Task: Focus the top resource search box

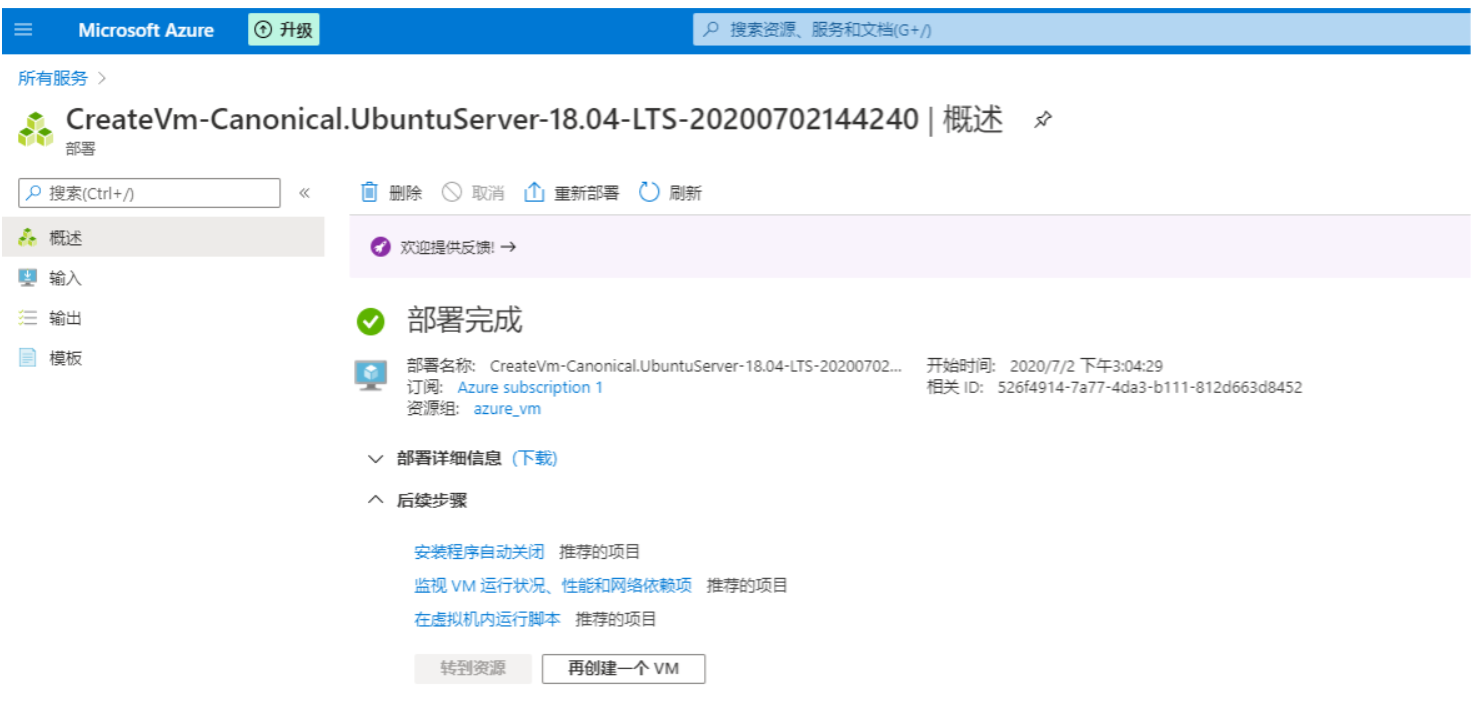Action: (x=1083, y=30)
